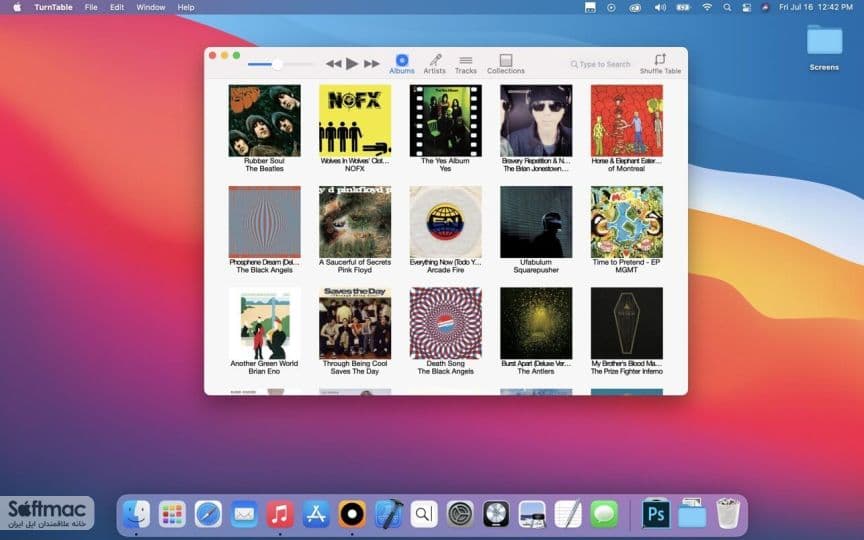
Task: Switch to the Artists view
Action: click(434, 64)
